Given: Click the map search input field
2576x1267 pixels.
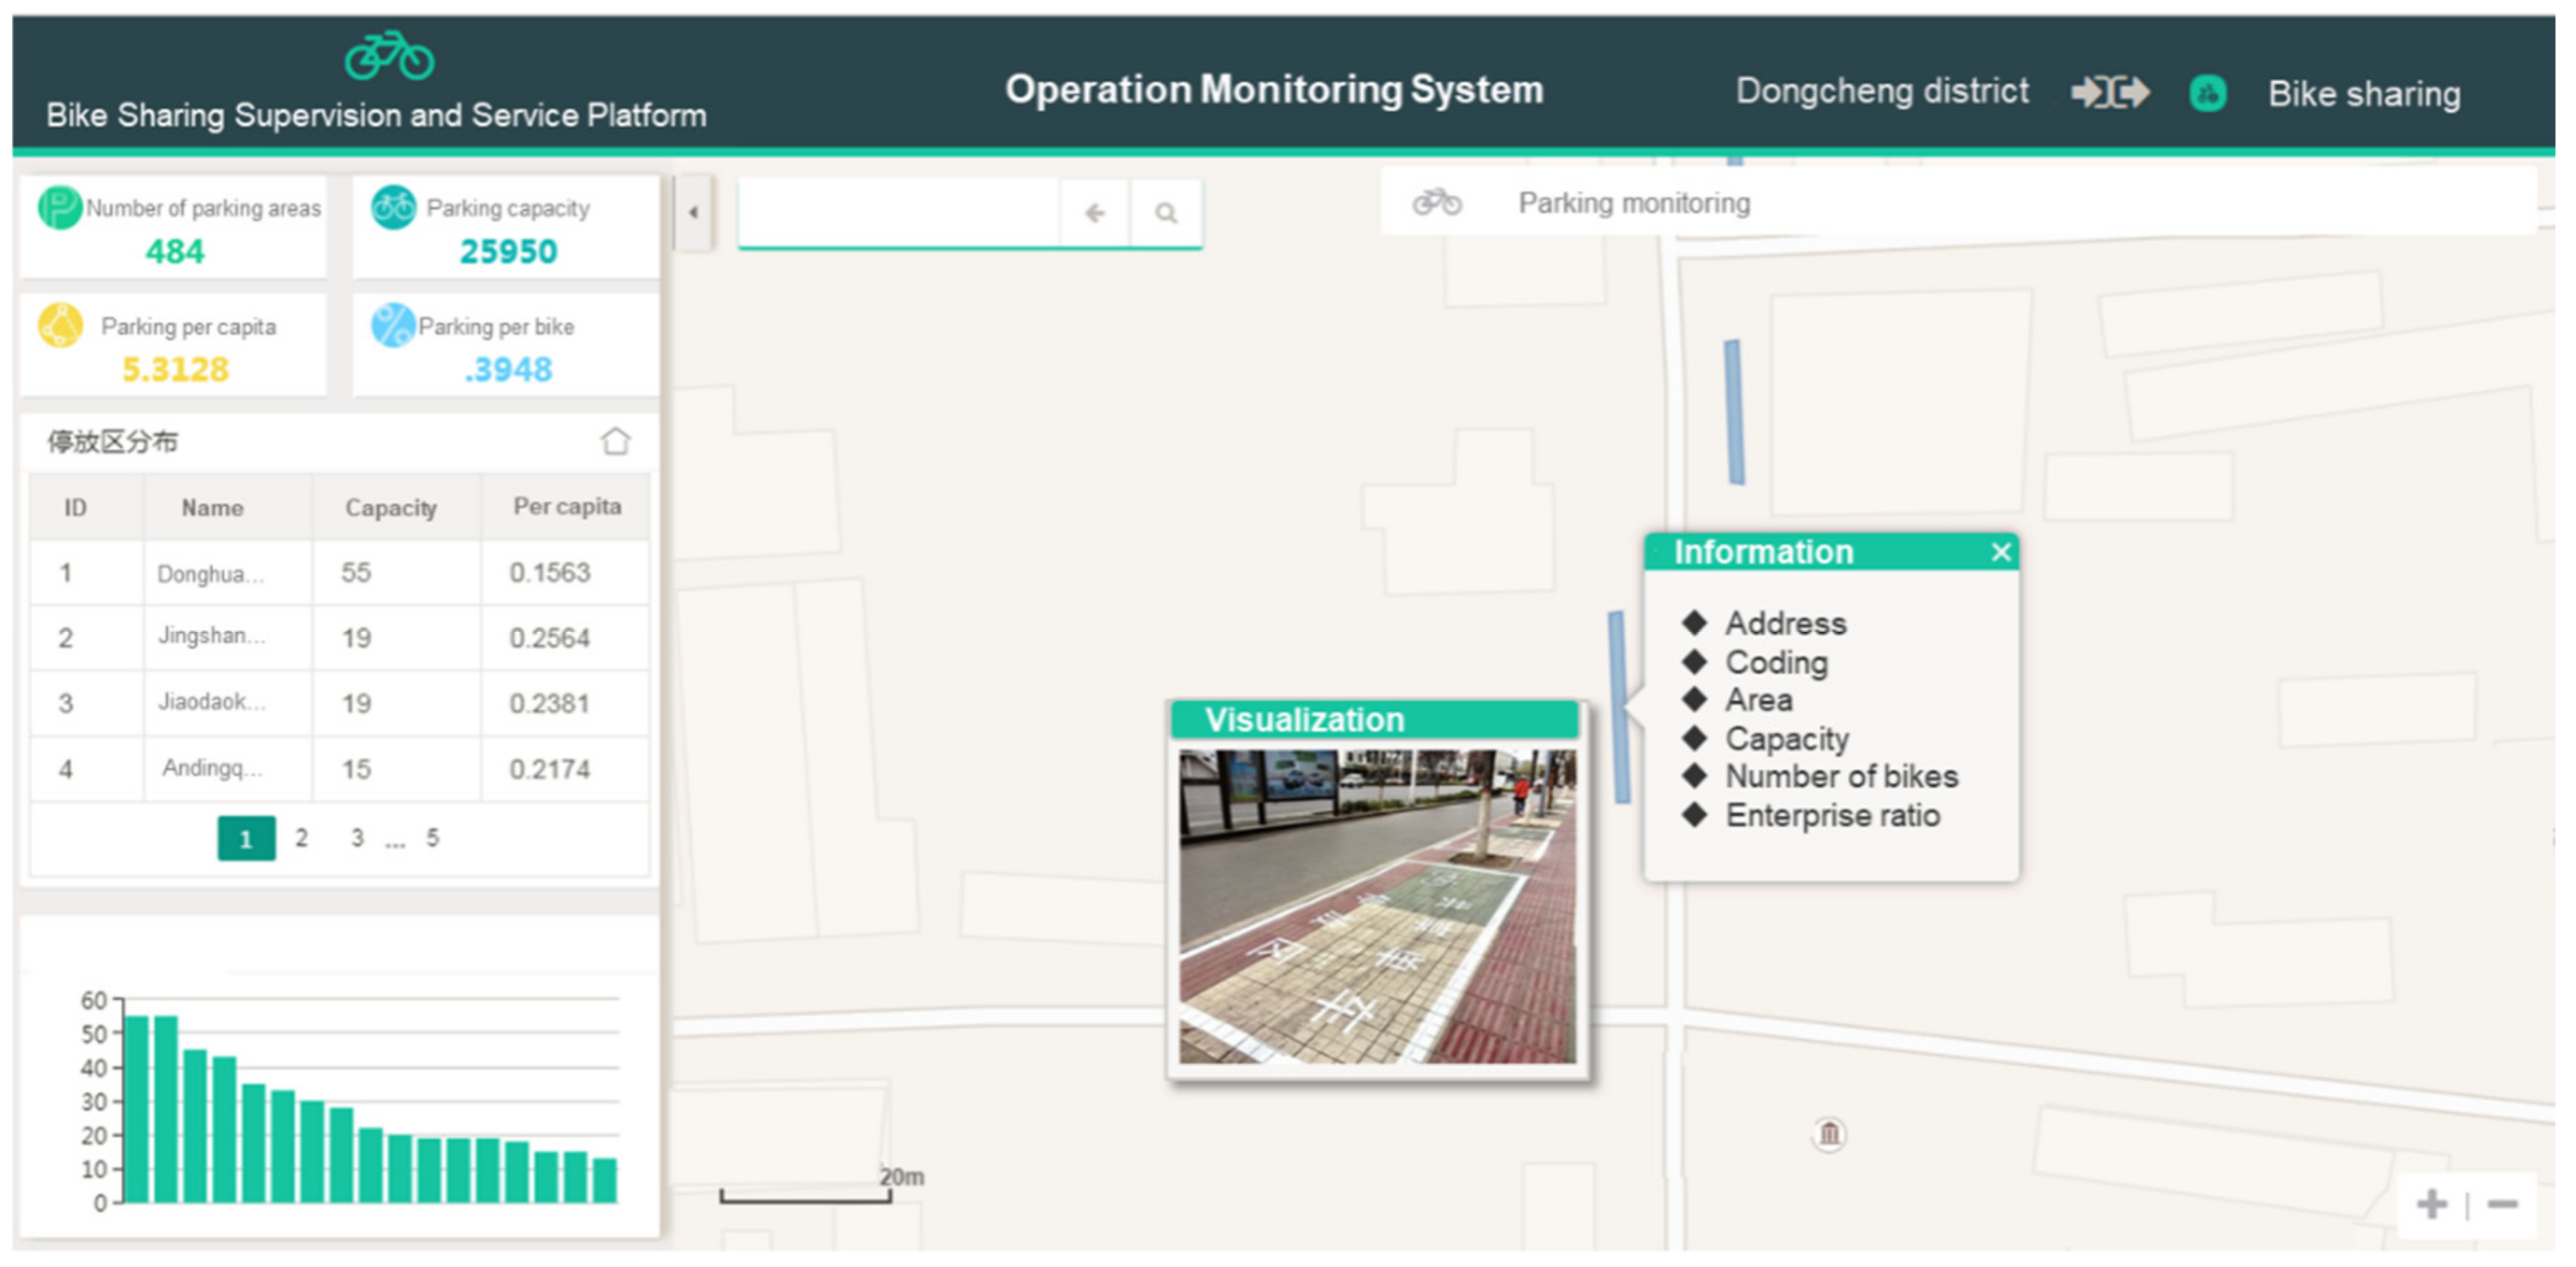Looking at the screenshot, I should pyautogui.click(x=898, y=213).
